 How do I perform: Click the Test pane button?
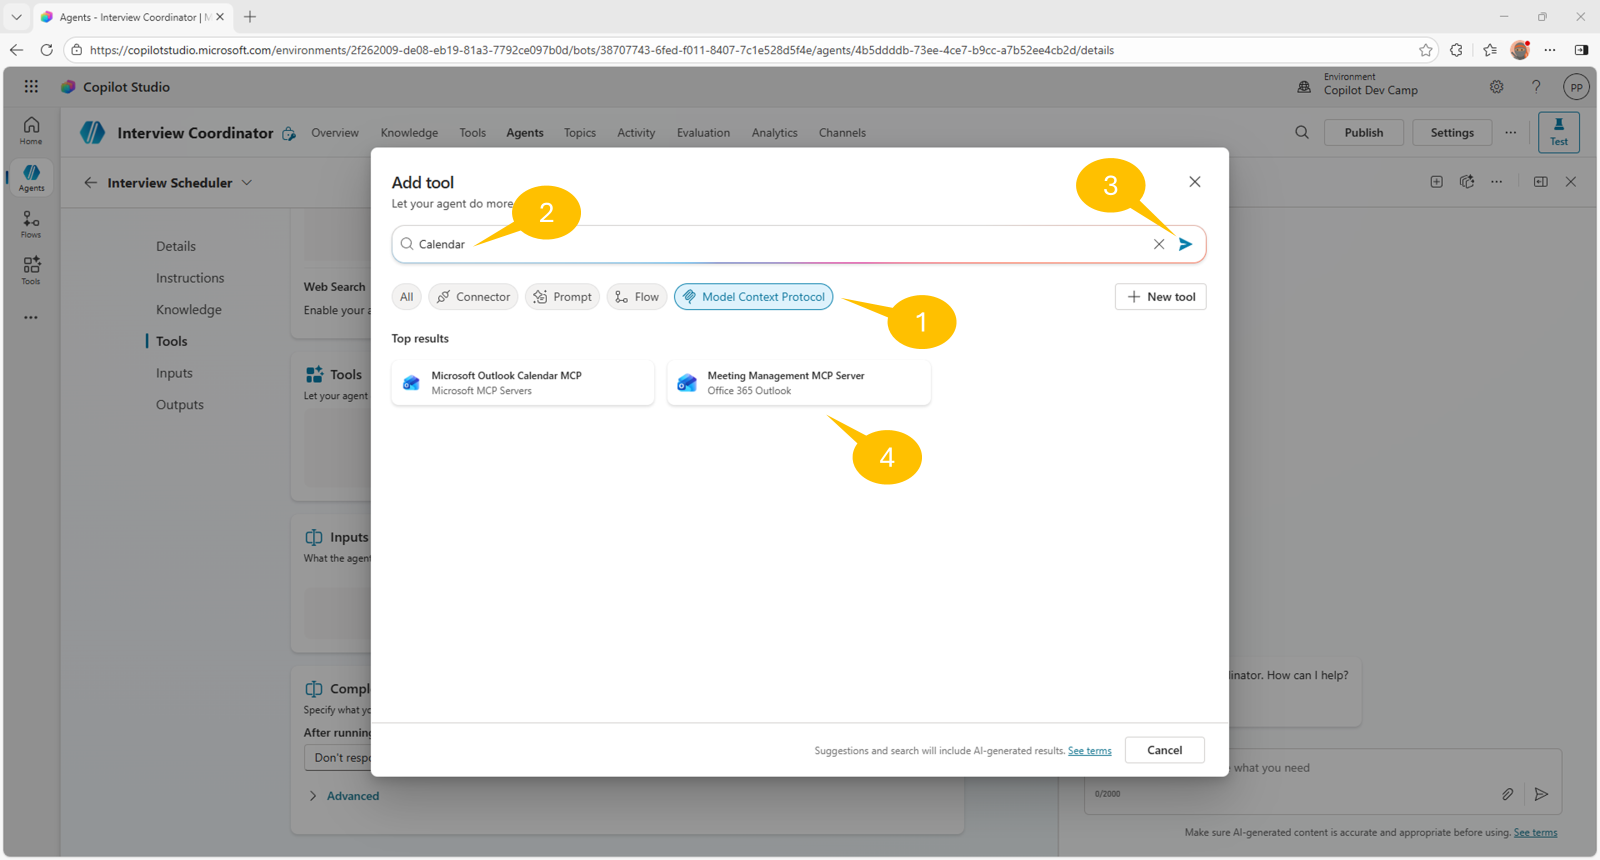(x=1559, y=132)
